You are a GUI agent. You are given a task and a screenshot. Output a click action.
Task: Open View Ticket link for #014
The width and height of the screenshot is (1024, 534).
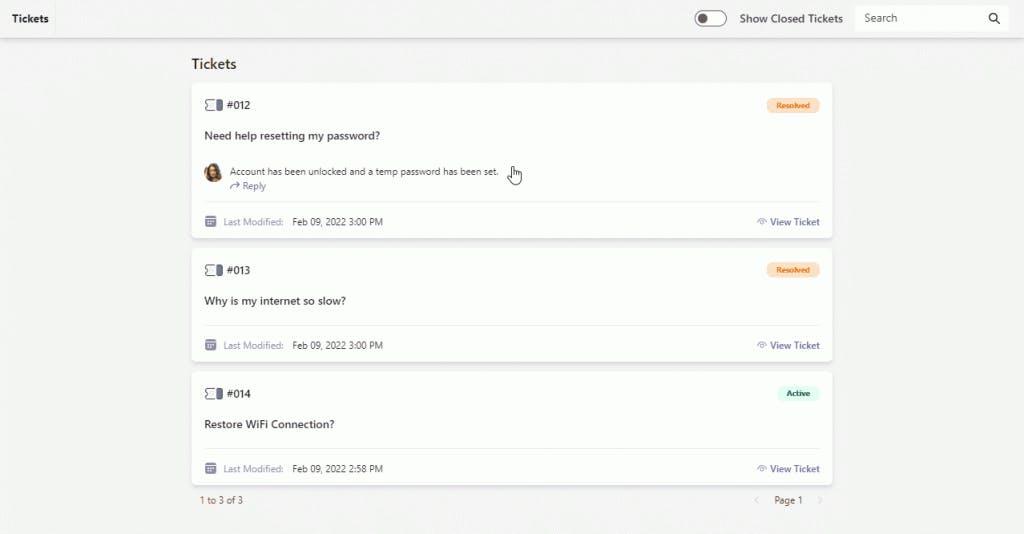click(794, 469)
